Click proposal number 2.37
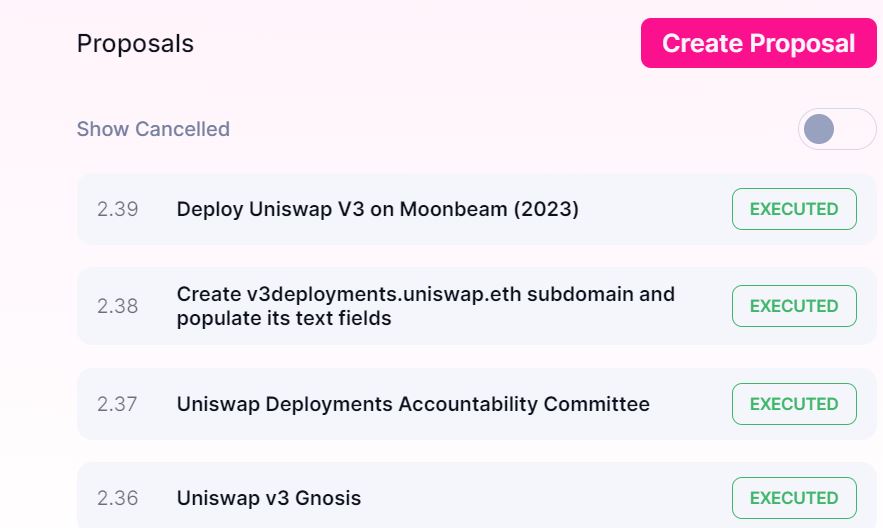Viewport: 883px width, 528px height. [118, 404]
